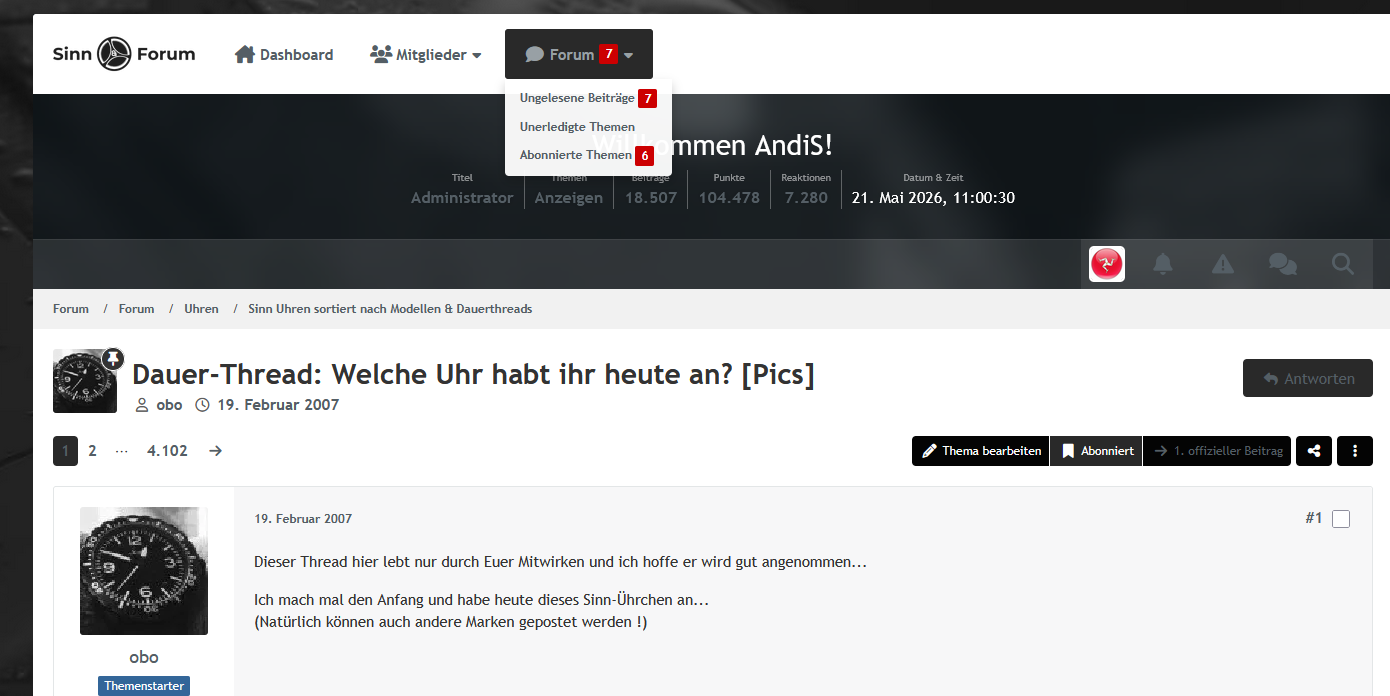1390x696 pixels.
Task: Toggle the Abonniert subscription button
Action: tap(1096, 451)
